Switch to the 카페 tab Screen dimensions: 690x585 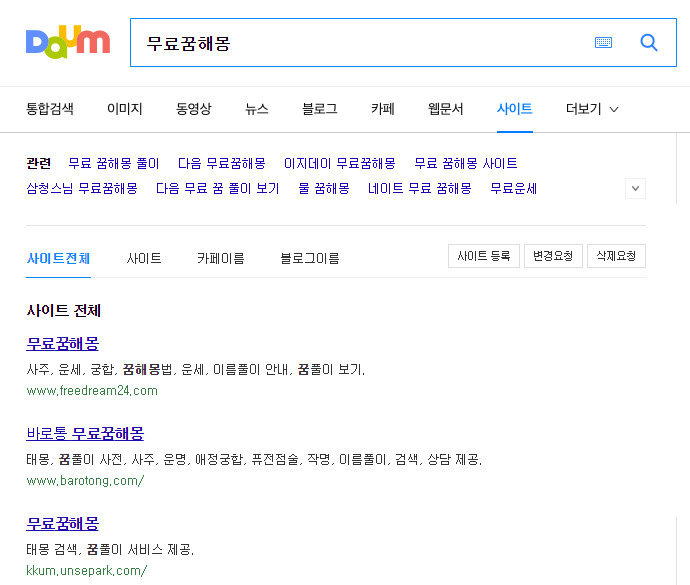click(382, 109)
